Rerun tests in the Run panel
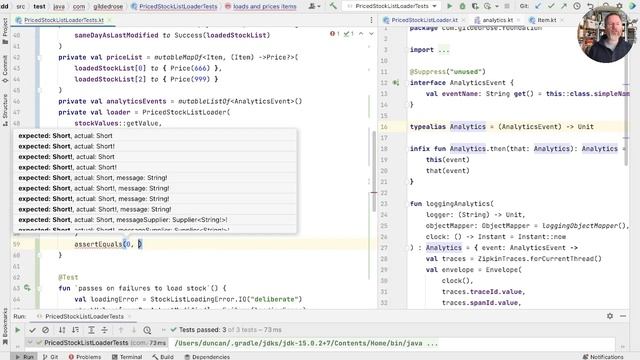The height and width of the screenshot is (360, 640). pos(18,330)
